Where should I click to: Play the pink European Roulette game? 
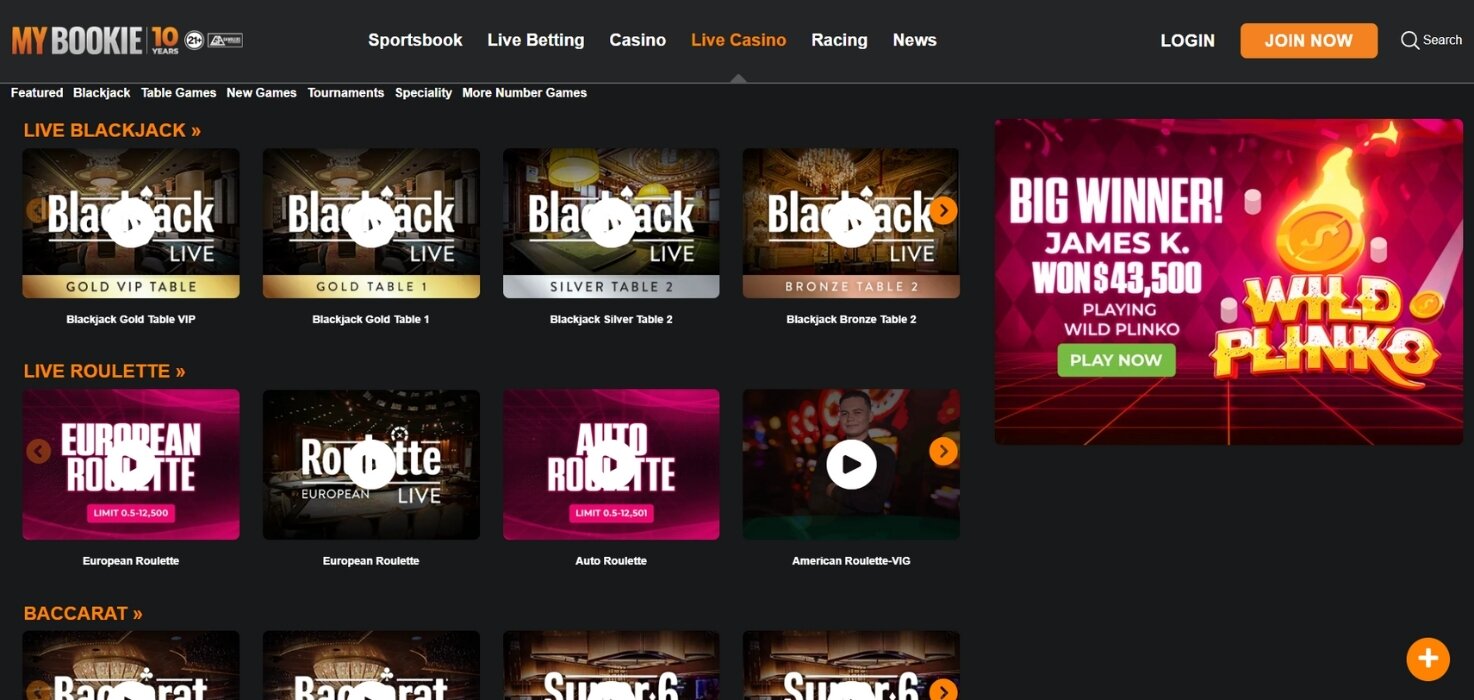tap(131, 464)
